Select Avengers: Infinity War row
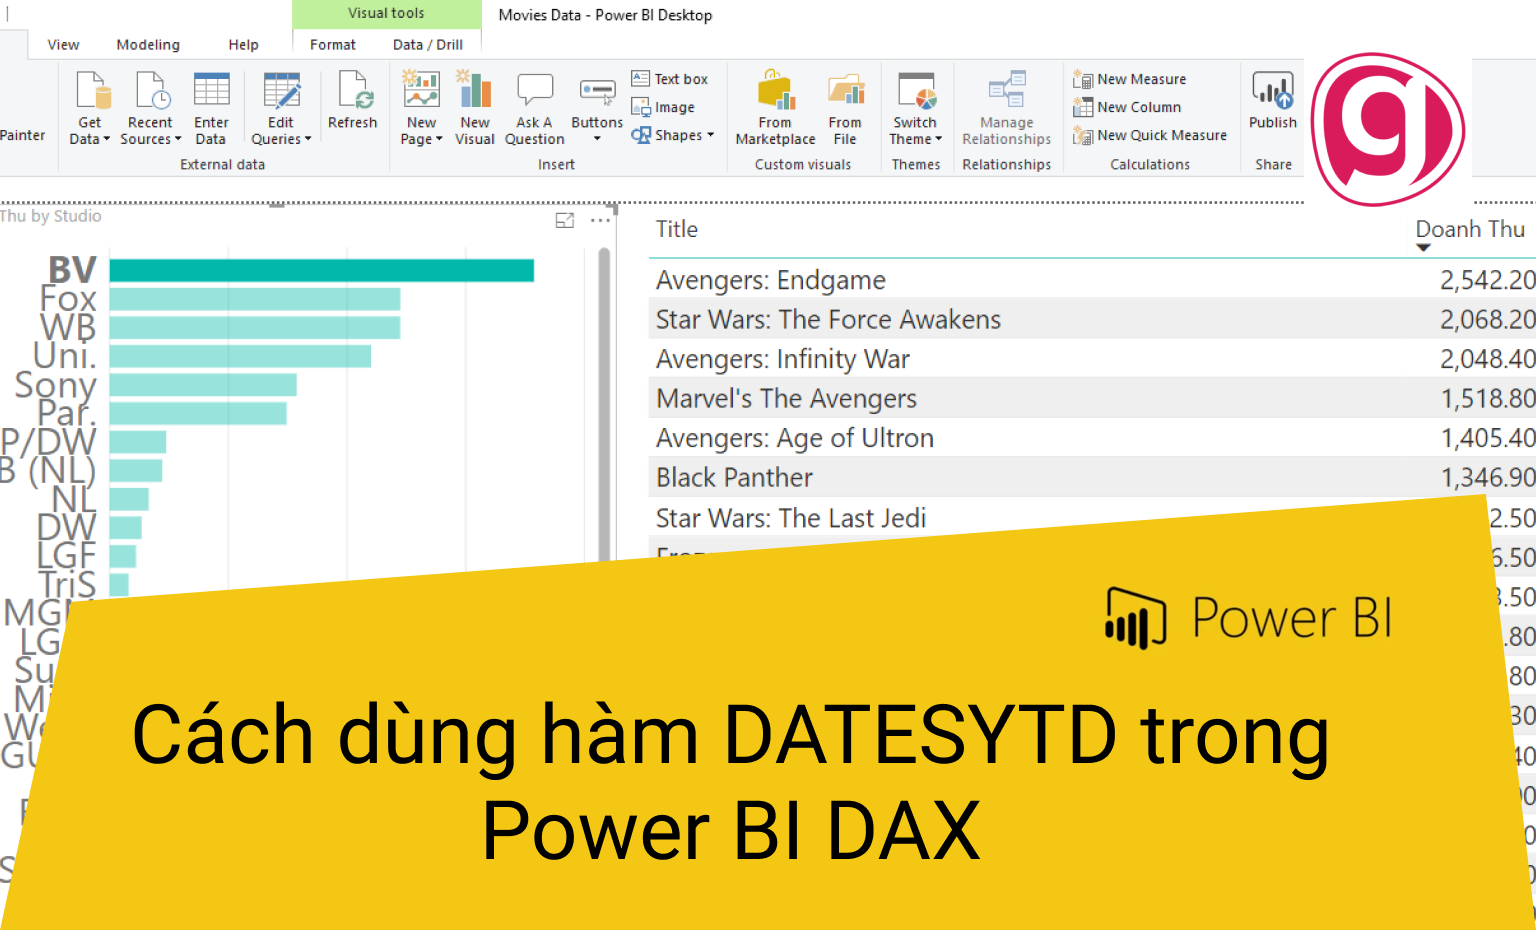 (1092, 358)
